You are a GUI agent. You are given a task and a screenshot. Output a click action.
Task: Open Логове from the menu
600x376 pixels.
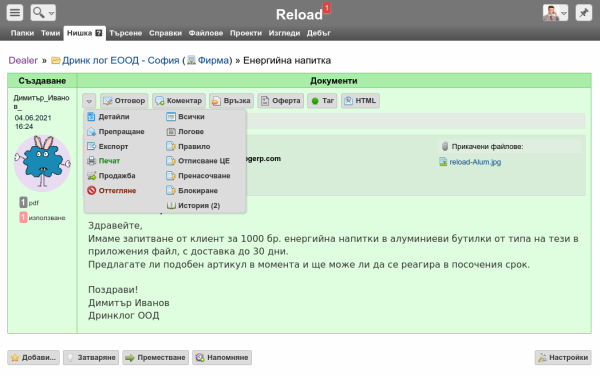pos(185,132)
